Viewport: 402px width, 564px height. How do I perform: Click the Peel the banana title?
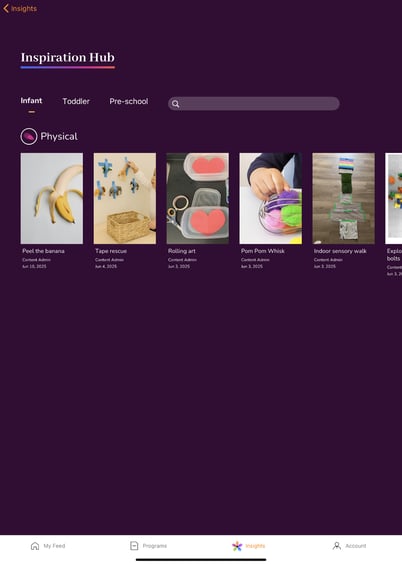click(44, 251)
